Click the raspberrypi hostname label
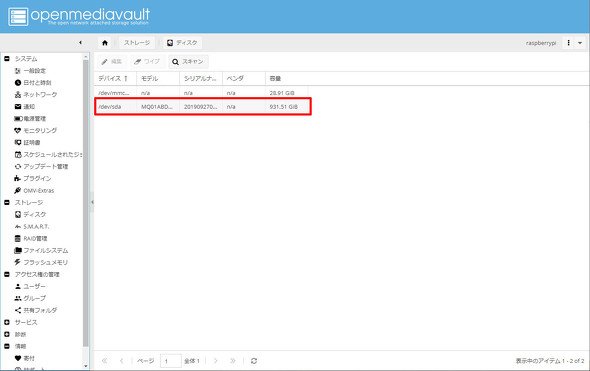Screen dimensions: 590x371 tap(541, 43)
